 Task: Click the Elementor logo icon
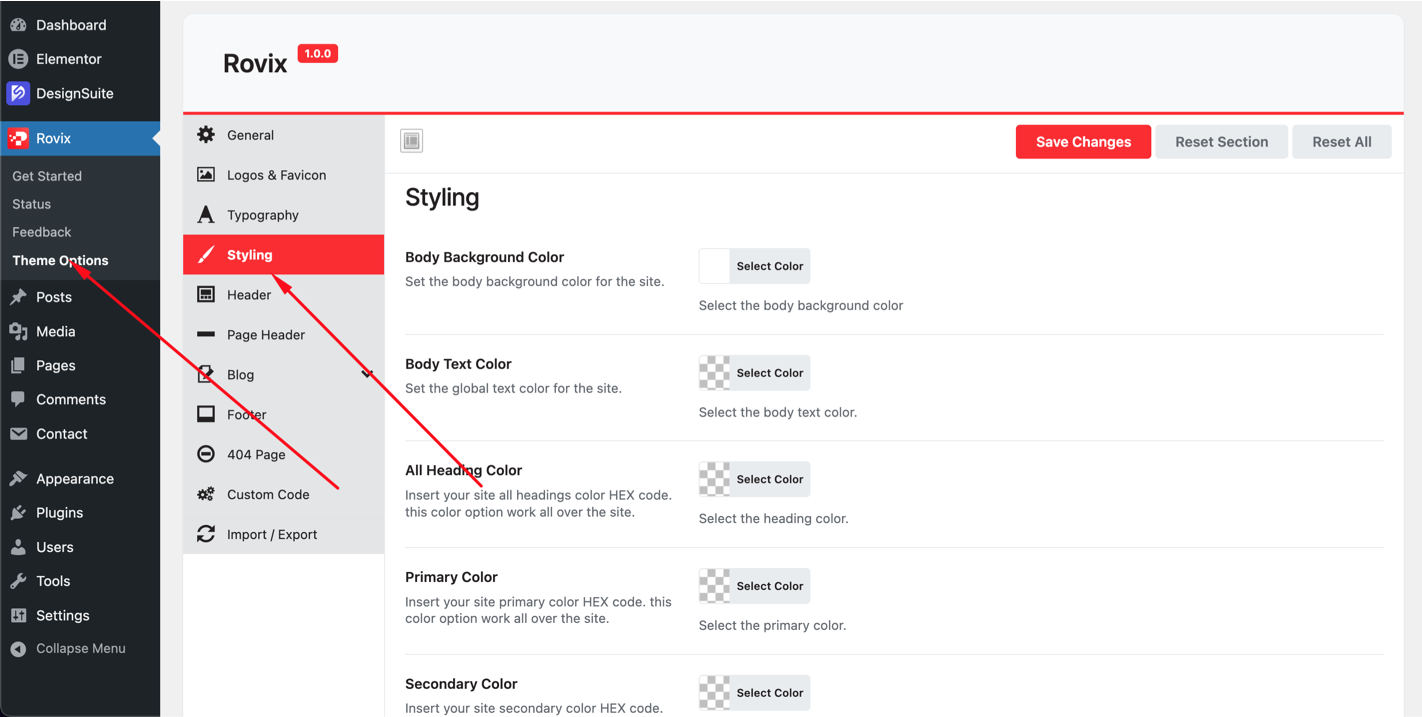pos(18,59)
